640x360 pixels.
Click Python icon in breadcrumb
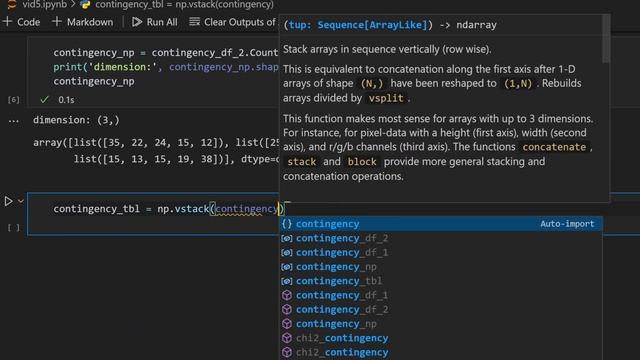pos(85,4)
